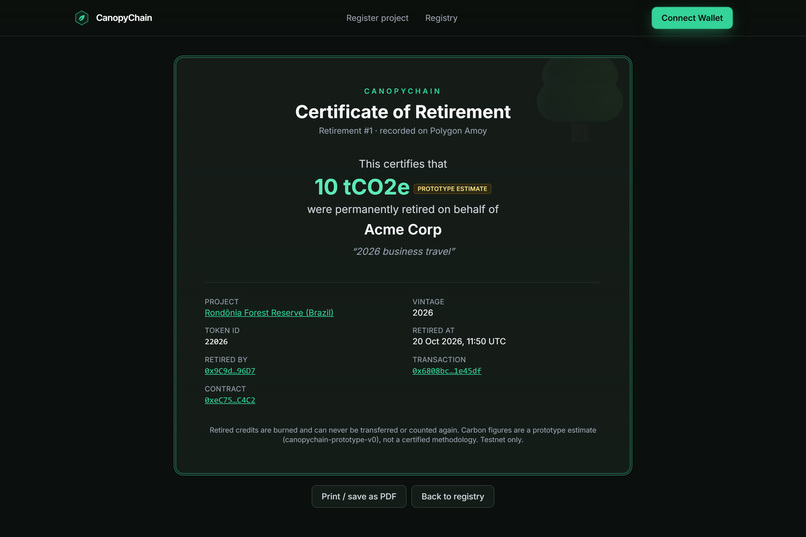Screen dimensions: 806x537
Task: Click the TRANSACTION field label
Action: point(439,360)
